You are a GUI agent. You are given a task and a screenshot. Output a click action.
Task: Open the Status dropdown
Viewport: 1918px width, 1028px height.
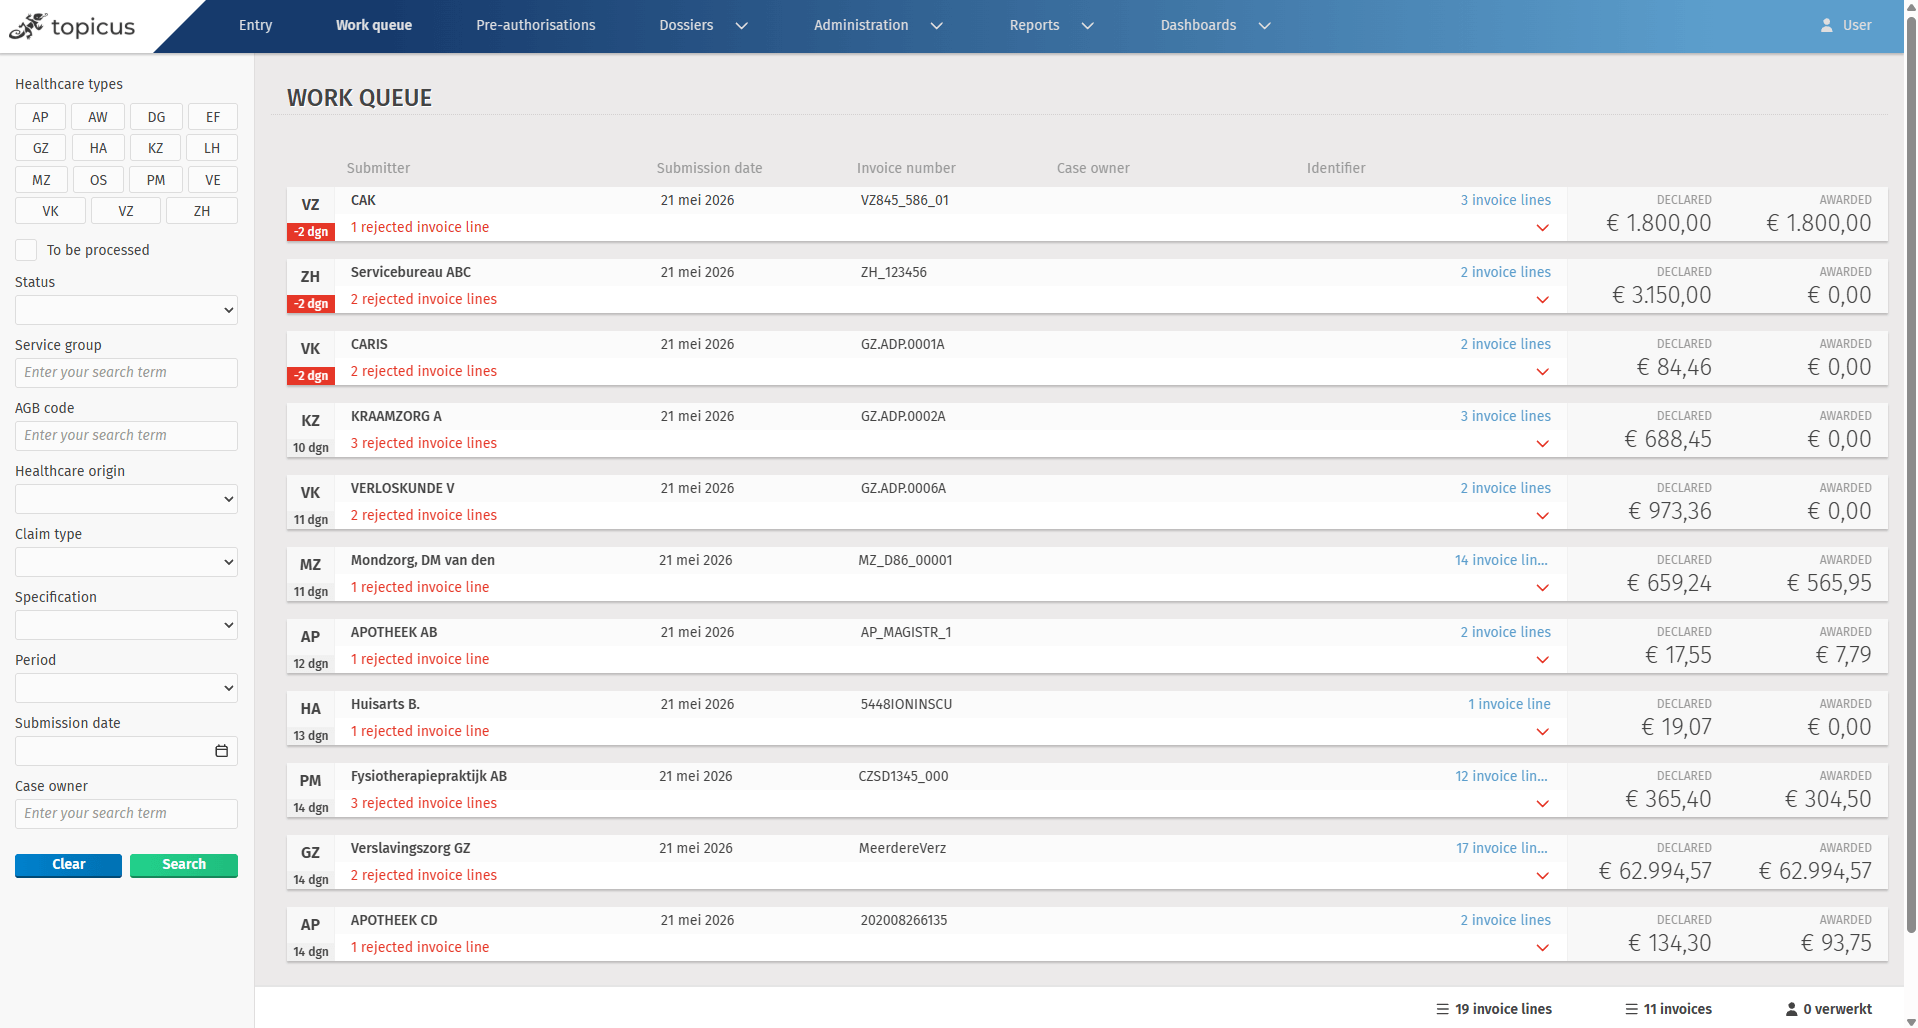click(126, 310)
